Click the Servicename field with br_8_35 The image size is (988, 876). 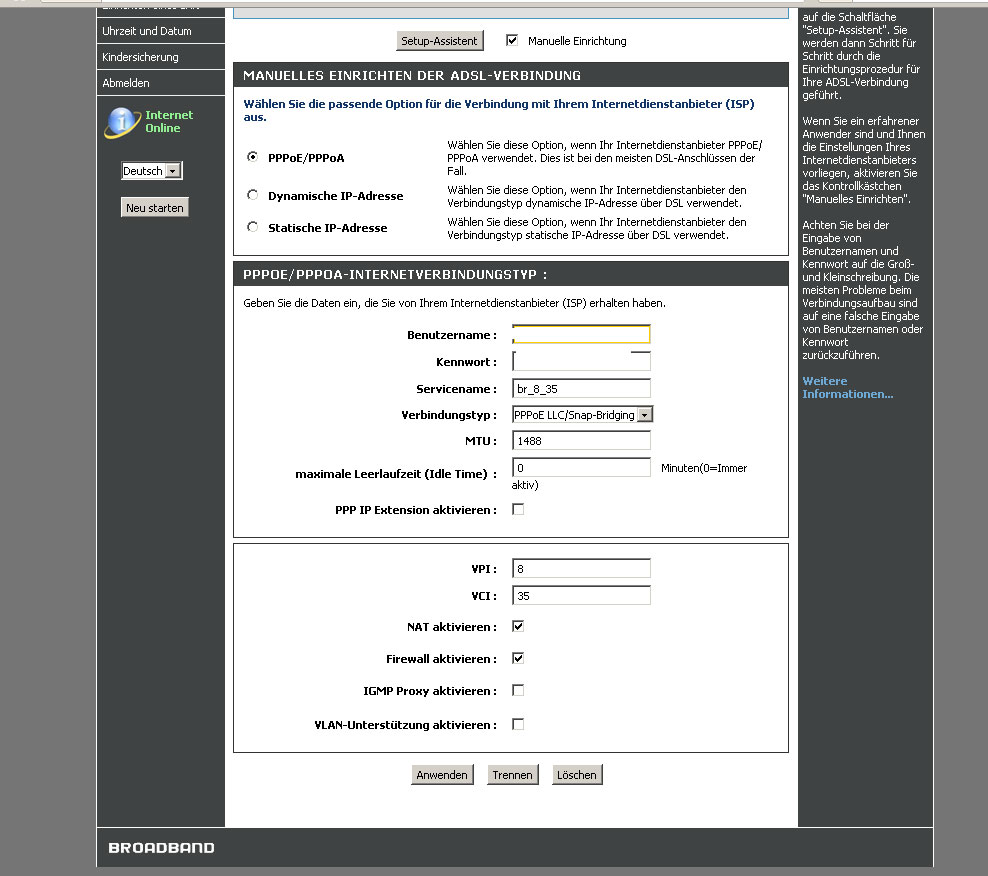pyautogui.click(x=581, y=389)
